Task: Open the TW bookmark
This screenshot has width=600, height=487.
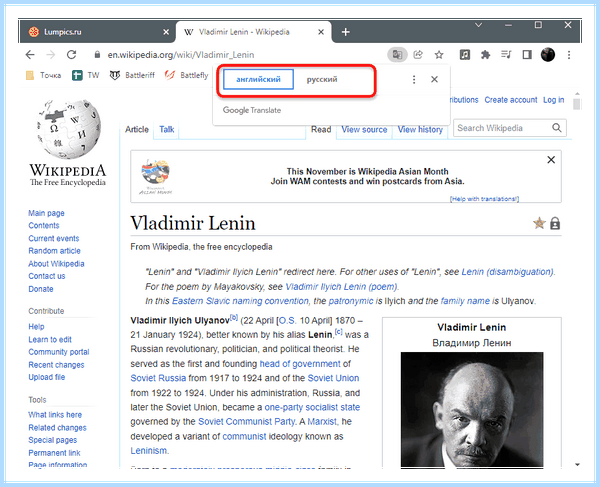Action: [86, 75]
